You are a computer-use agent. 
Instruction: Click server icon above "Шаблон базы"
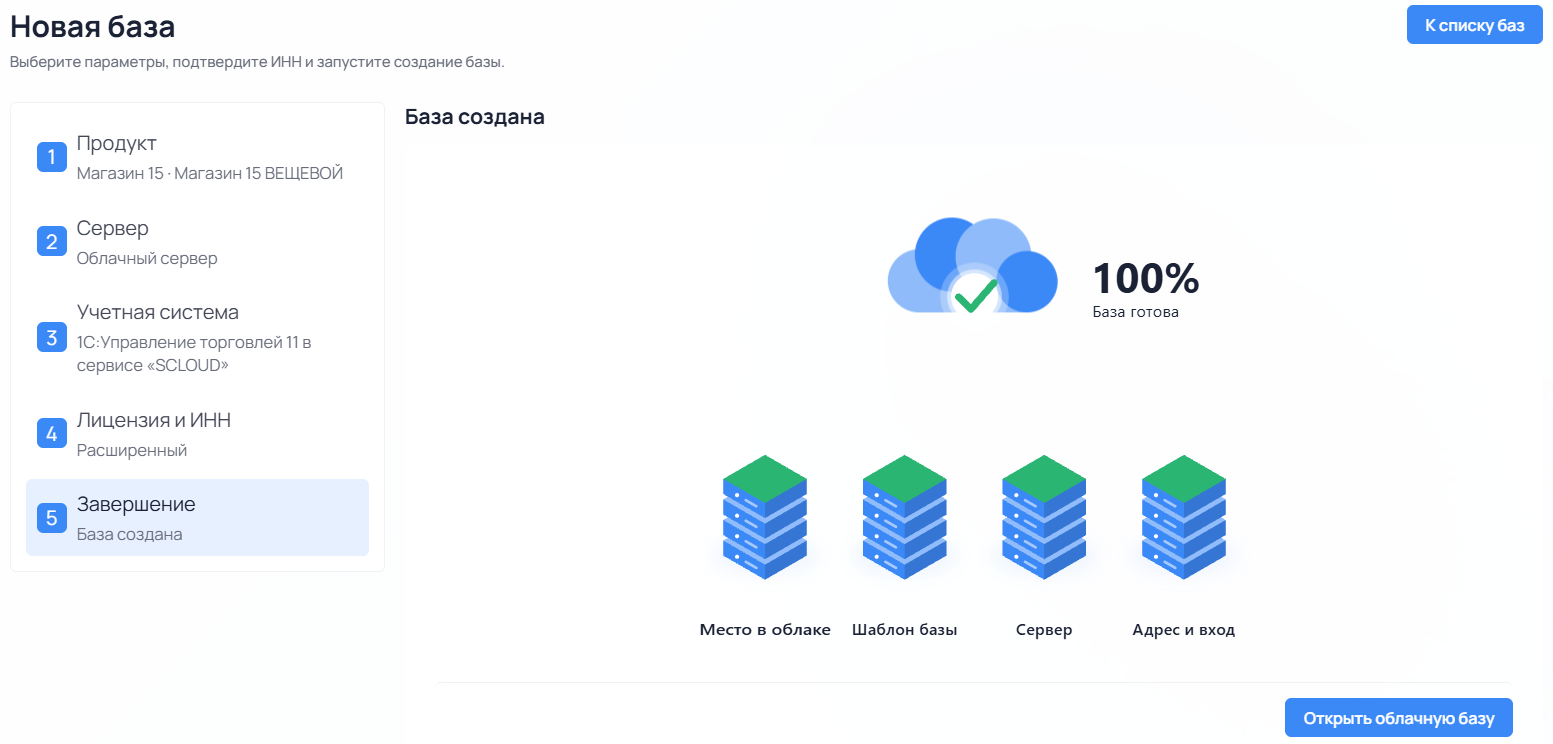coord(905,517)
